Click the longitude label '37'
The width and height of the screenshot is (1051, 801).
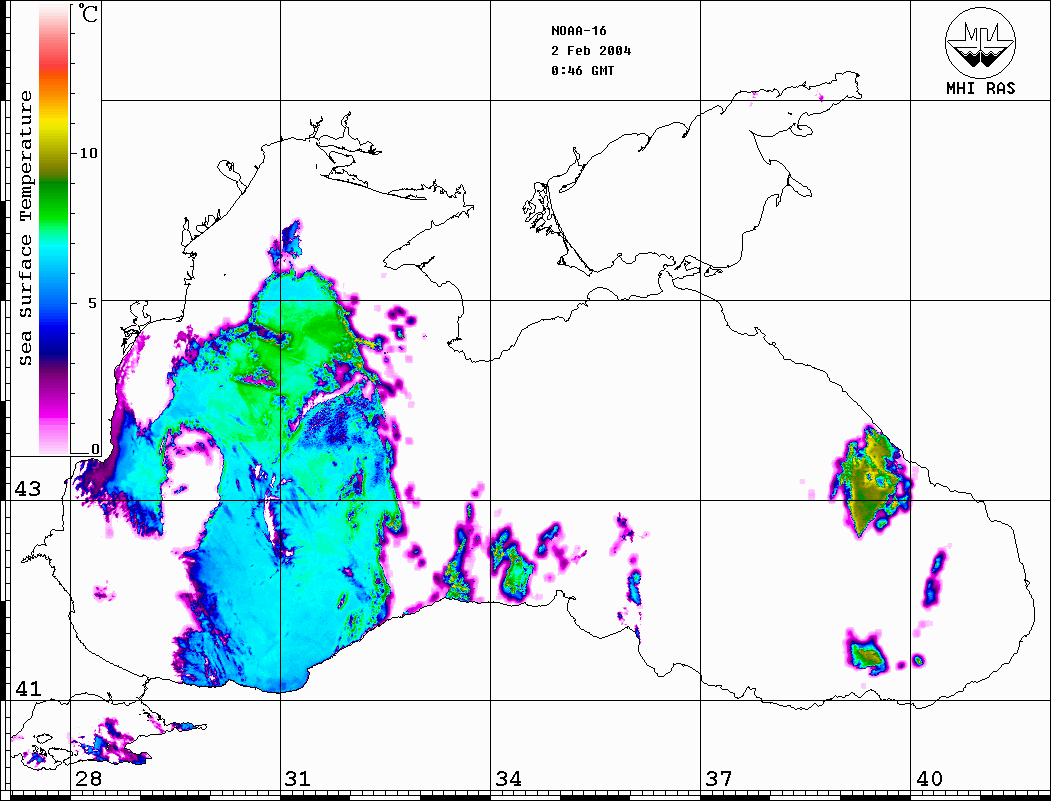click(719, 779)
